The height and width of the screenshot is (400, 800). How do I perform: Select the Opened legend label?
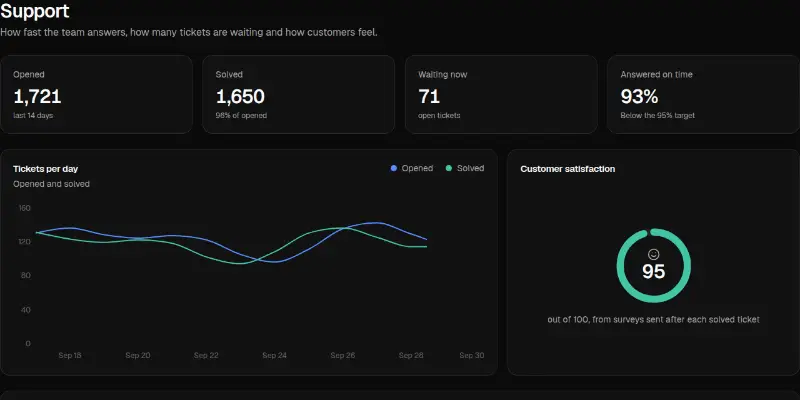tap(417, 168)
